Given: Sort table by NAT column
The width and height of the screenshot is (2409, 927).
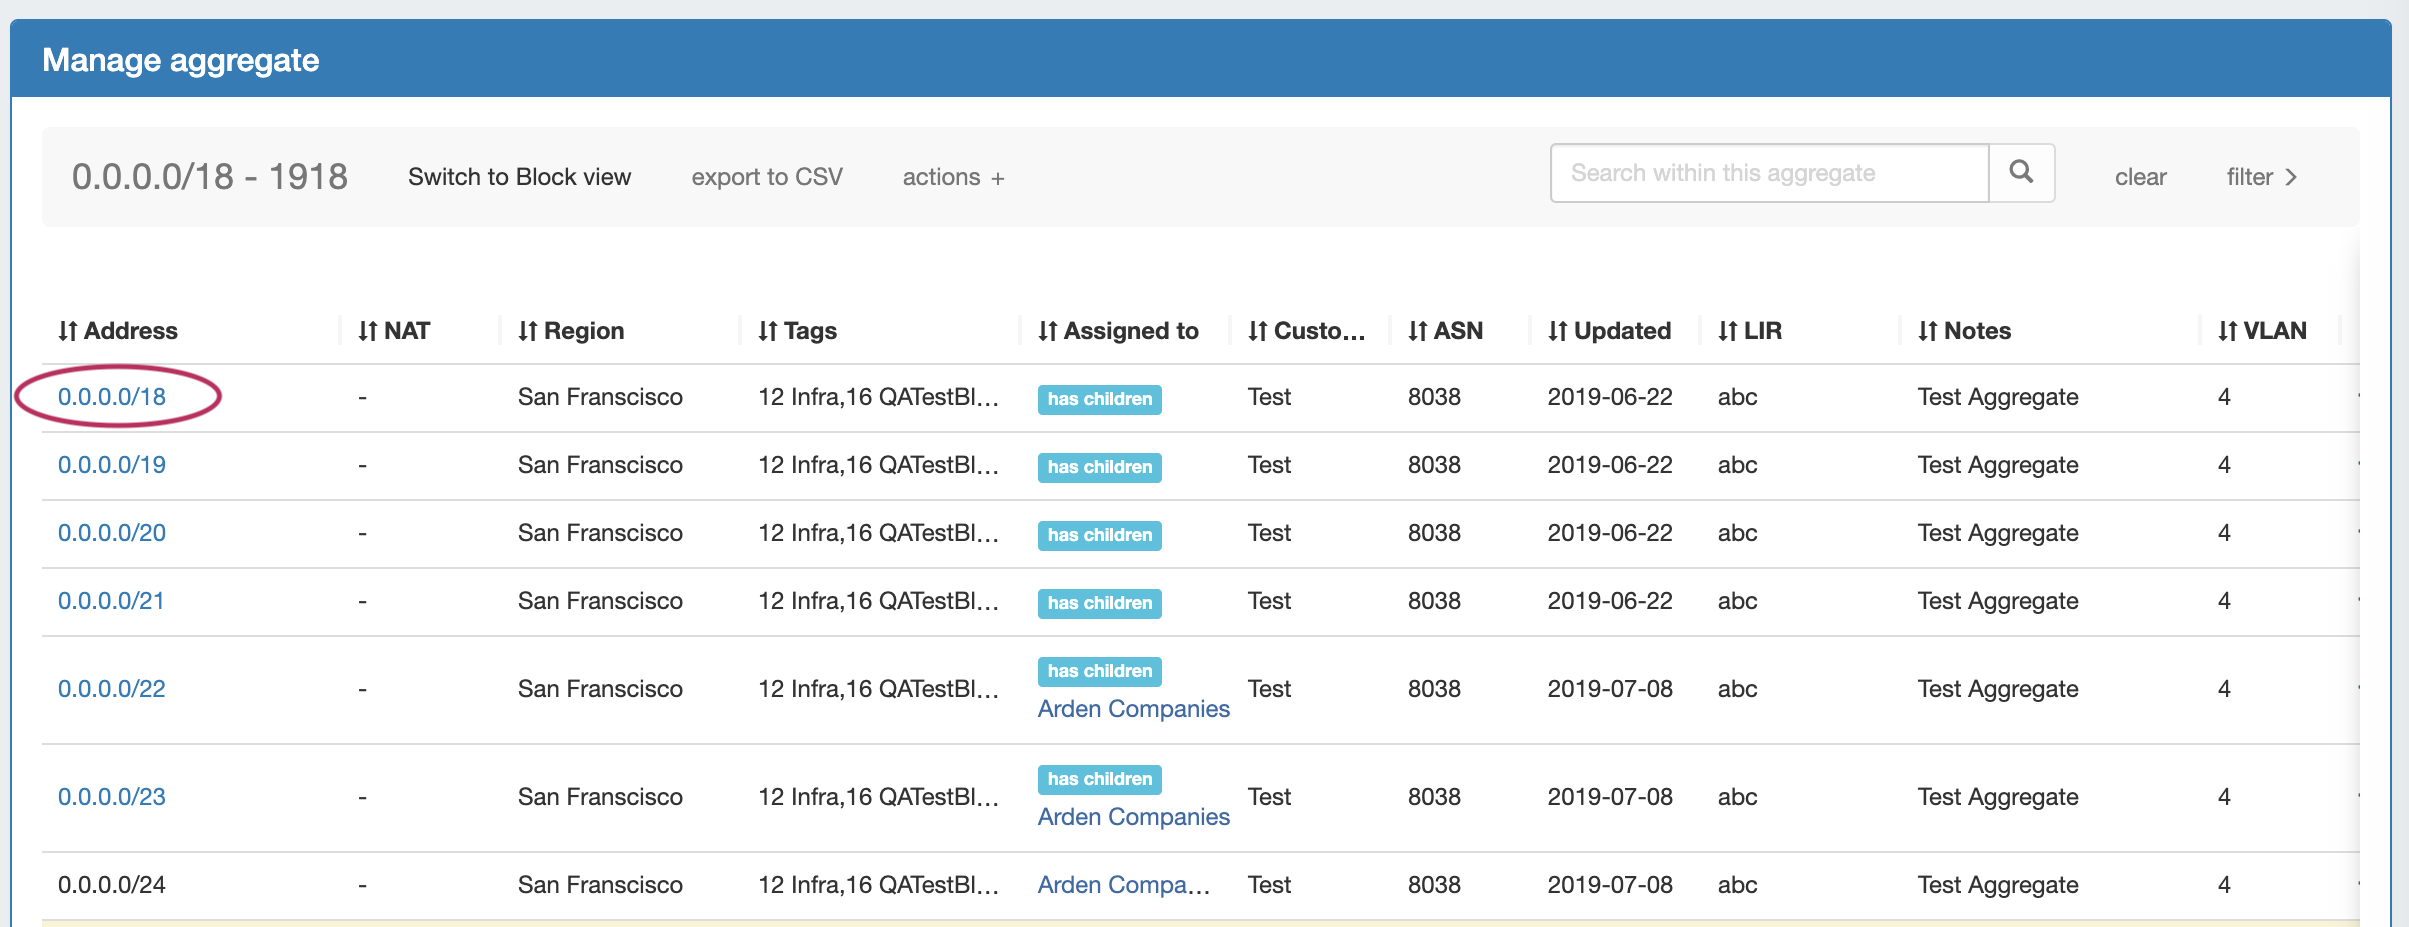Looking at the screenshot, I should point(394,331).
